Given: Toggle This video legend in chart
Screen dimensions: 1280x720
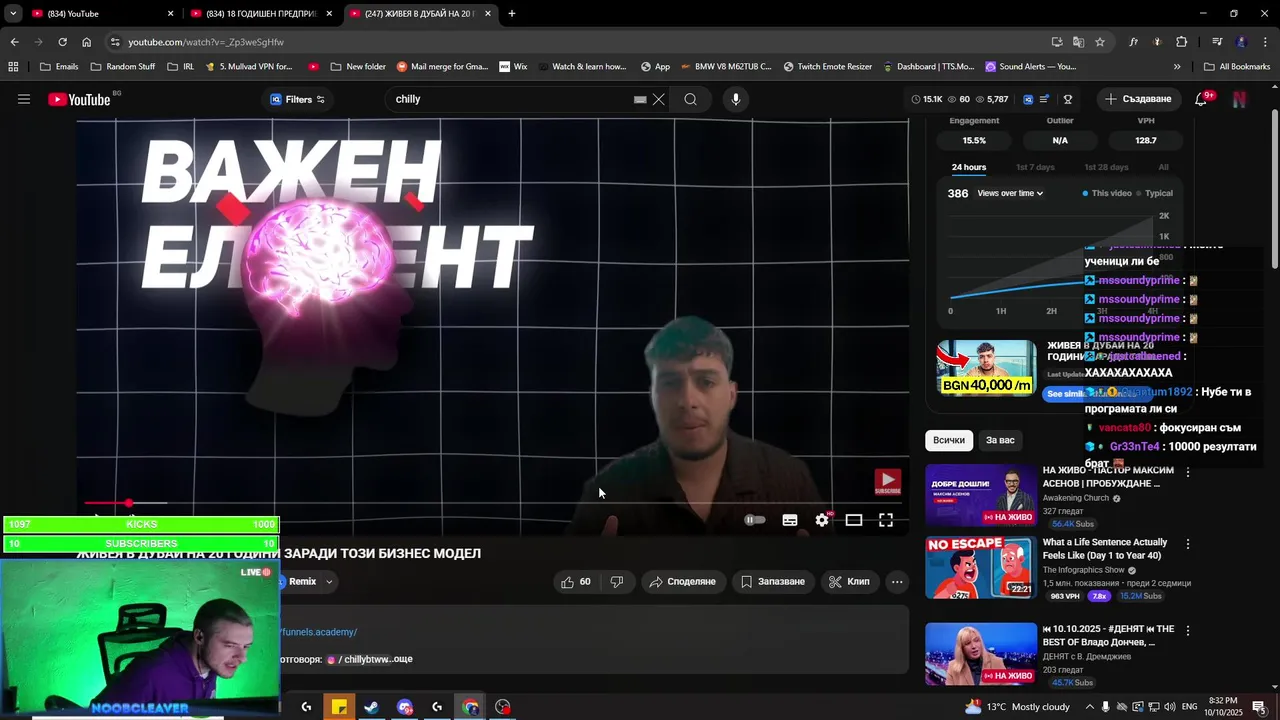Looking at the screenshot, I should click(x=1107, y=193).
